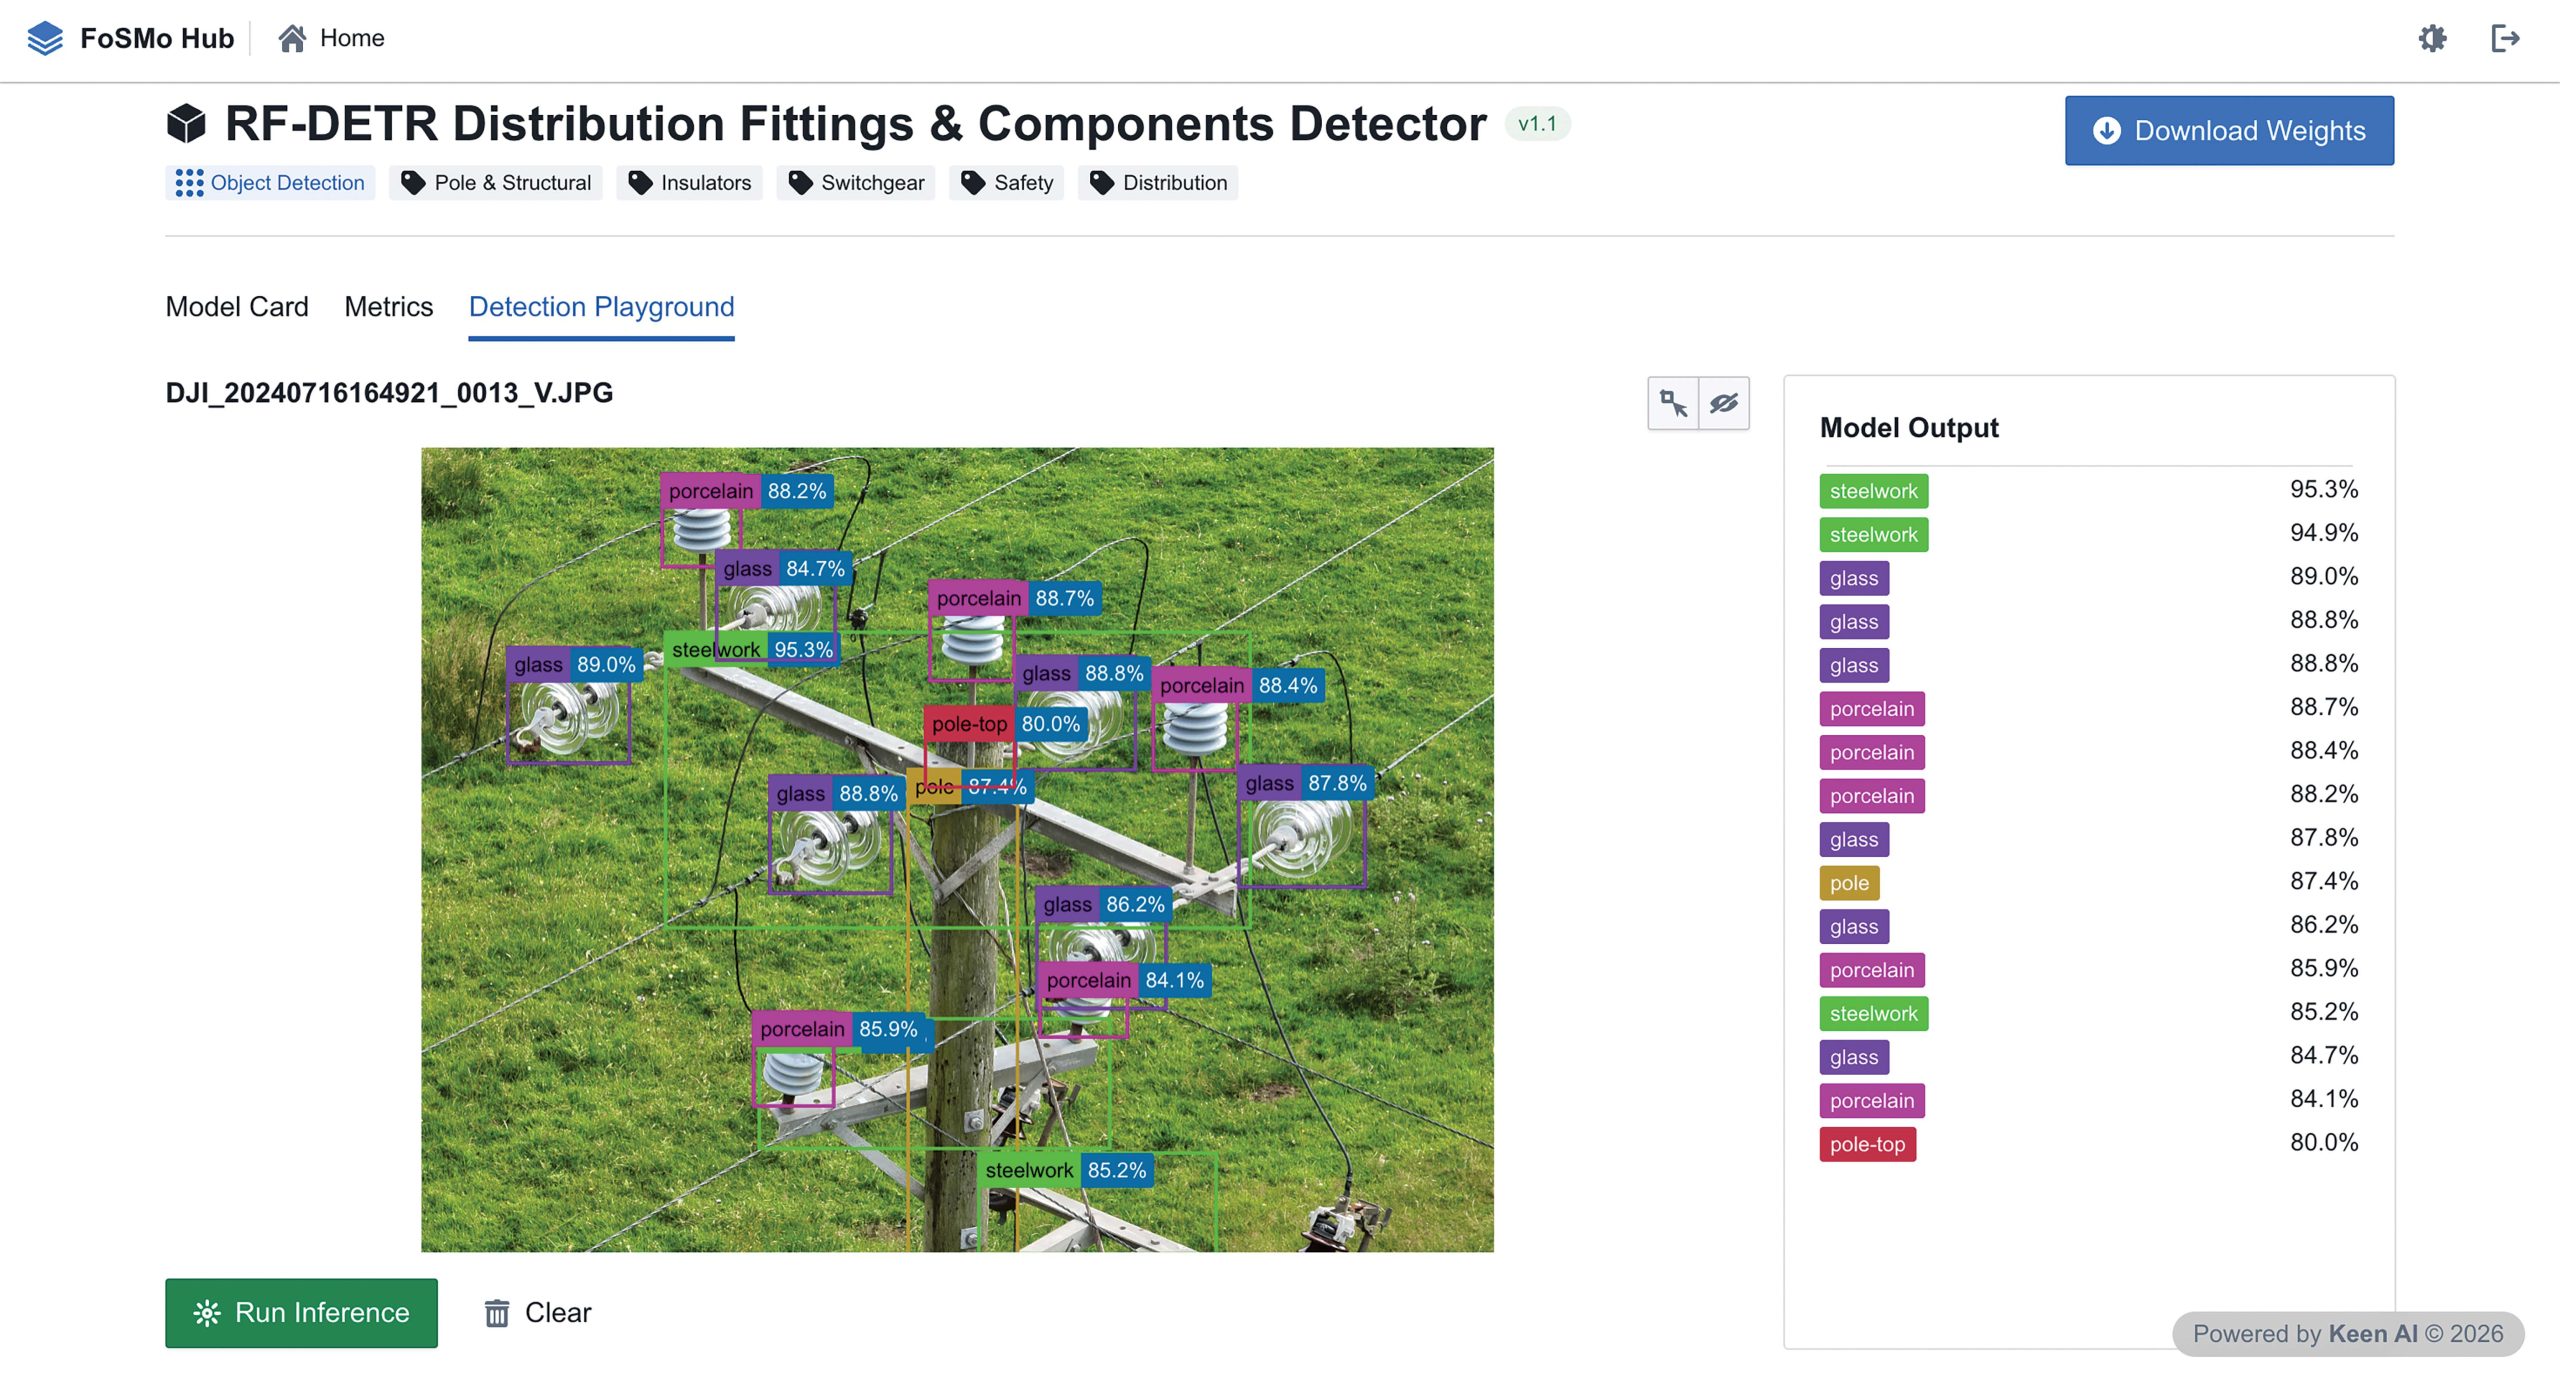Viewport: 2560px width, 1383px height.
Task: Click the v1.1 version badge
Action: pos(1538,124)
